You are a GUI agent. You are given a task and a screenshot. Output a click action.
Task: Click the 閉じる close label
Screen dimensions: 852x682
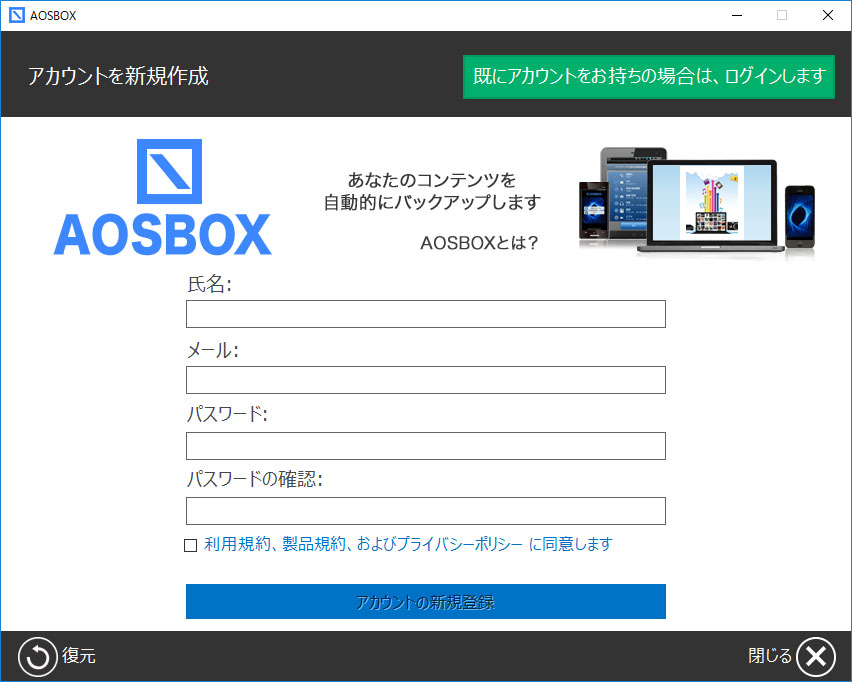point(770,655)
